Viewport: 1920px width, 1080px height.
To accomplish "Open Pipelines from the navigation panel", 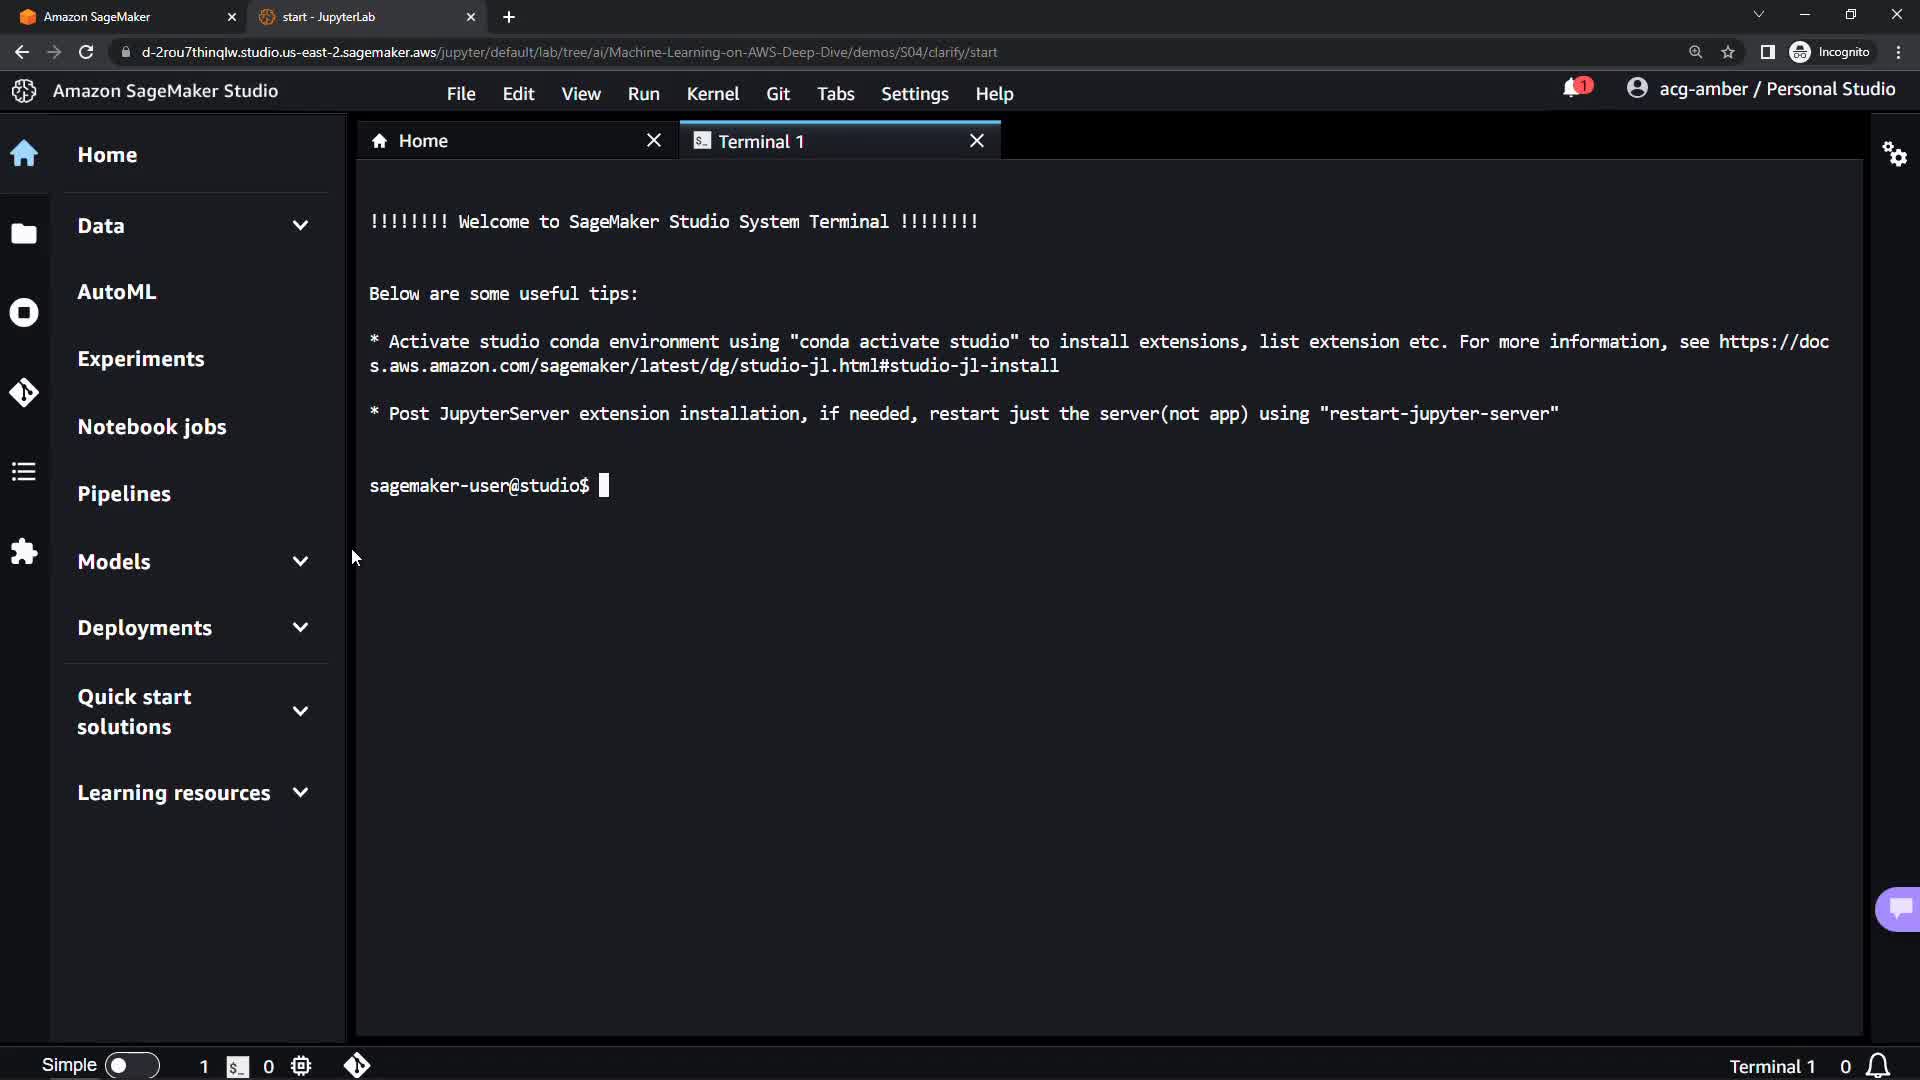I will [124, 494].
